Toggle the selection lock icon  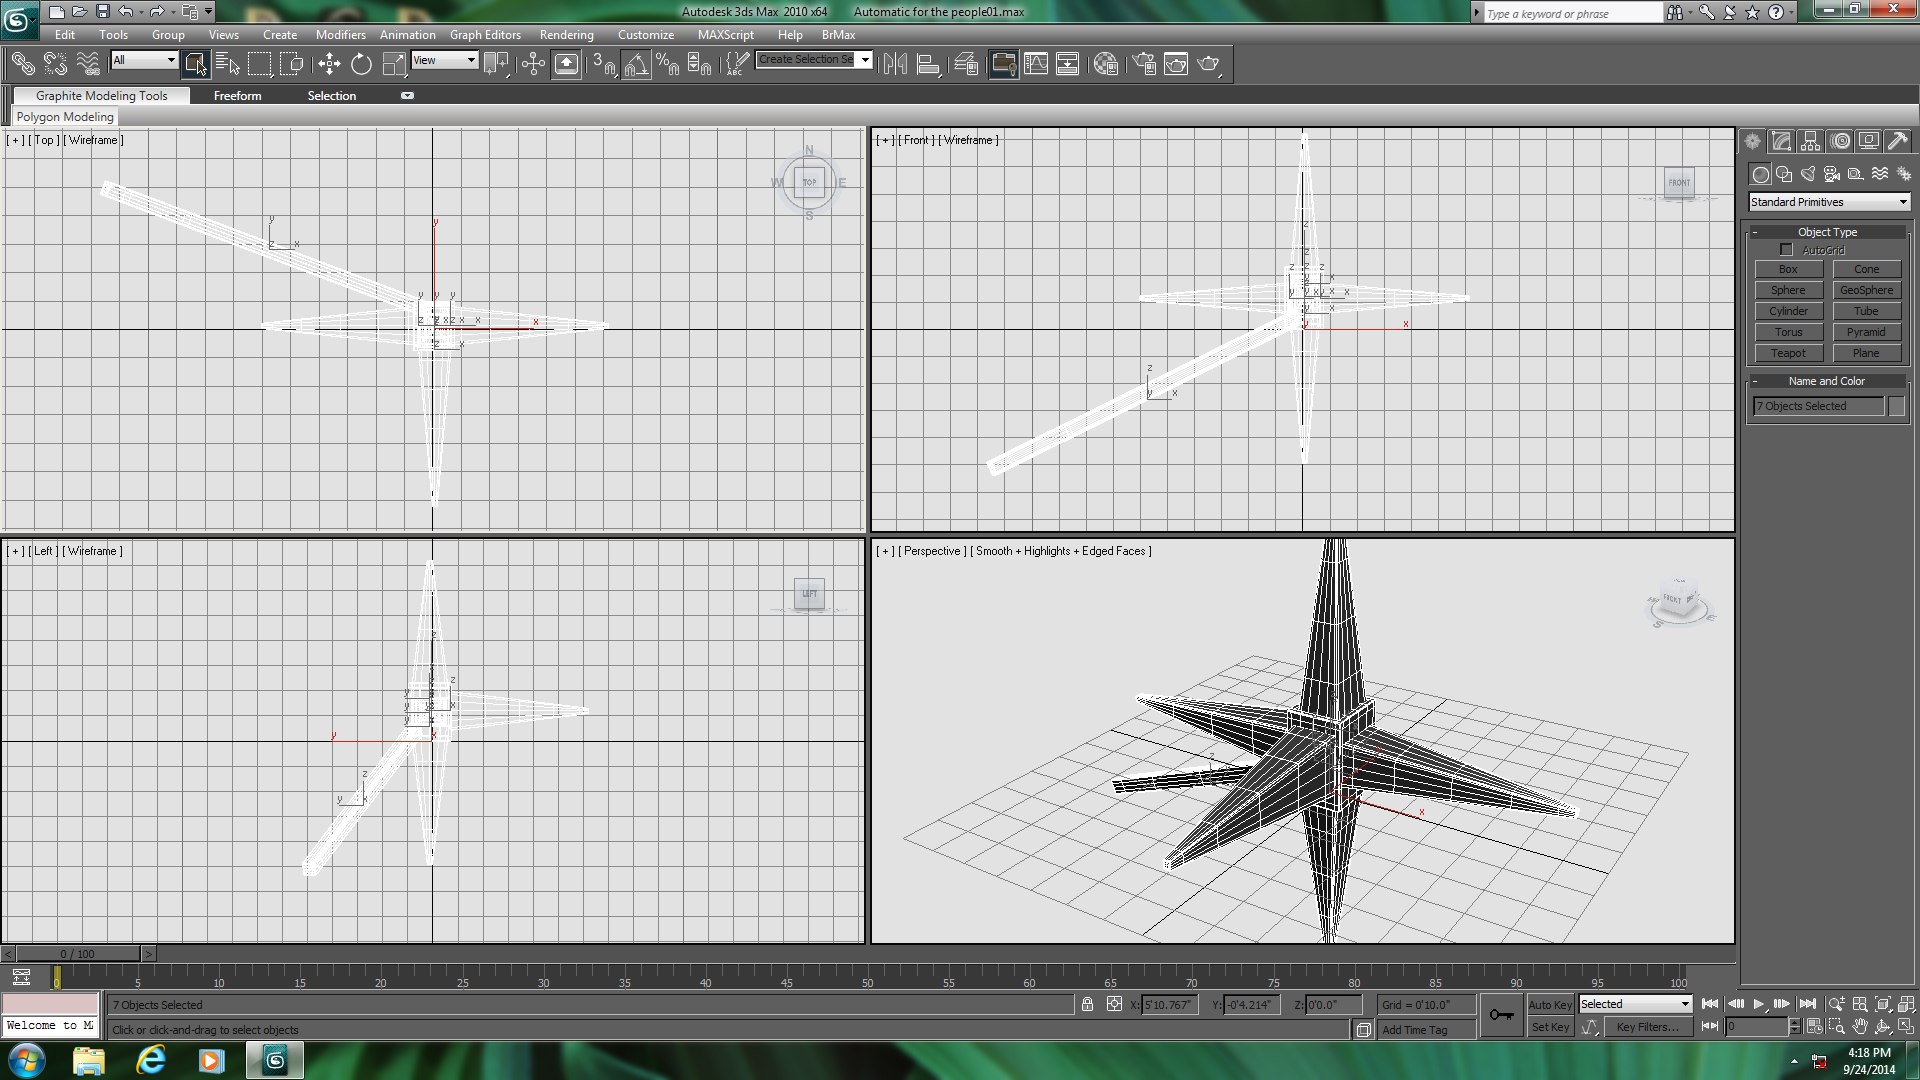pos(1087,1004)
